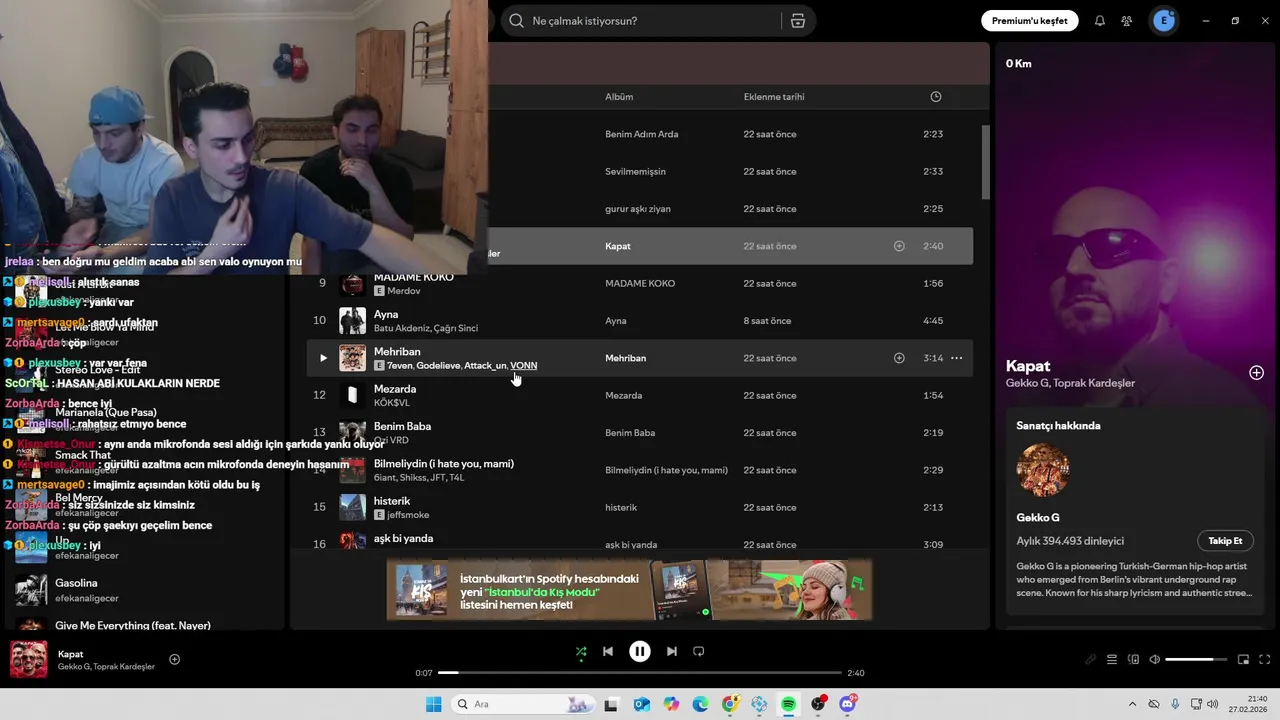The image size is (1280, 720).
Task: Select the Benim Baba track title
Action: click(x=402, y=426)
